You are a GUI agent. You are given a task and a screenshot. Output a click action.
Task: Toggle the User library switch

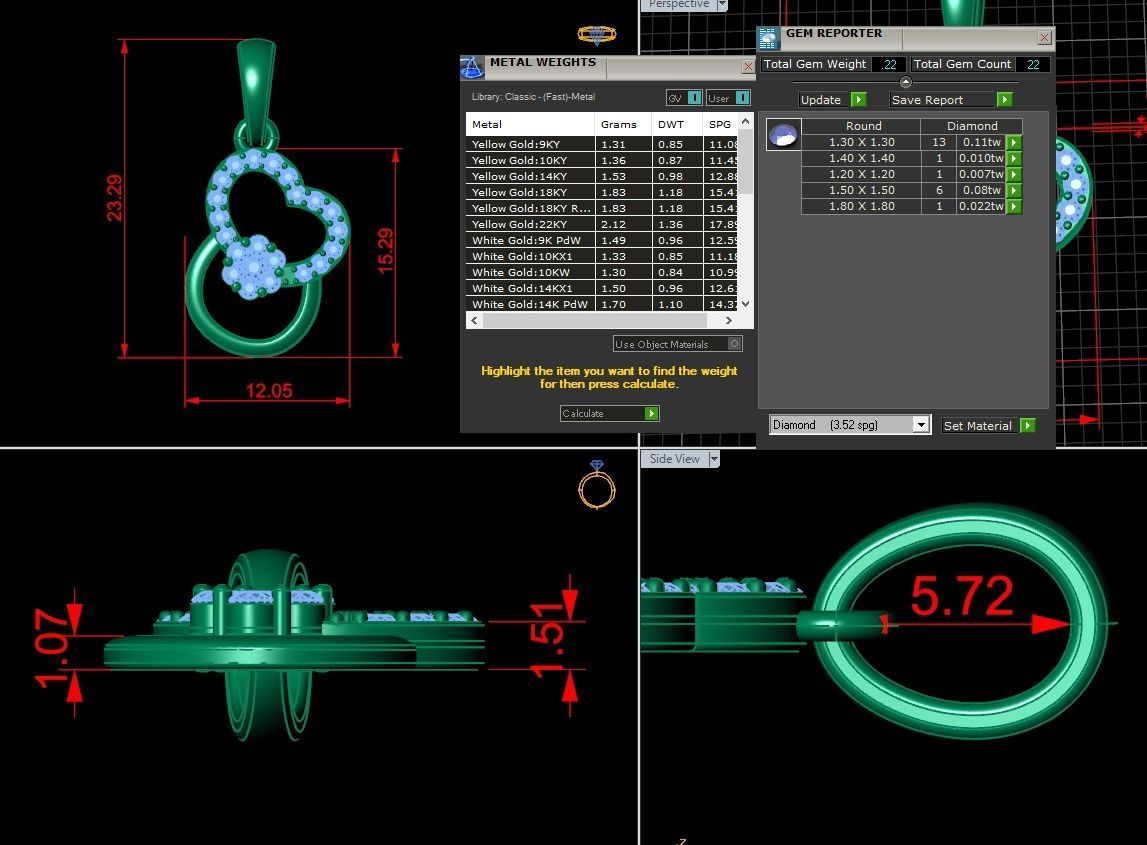[729, 97]
